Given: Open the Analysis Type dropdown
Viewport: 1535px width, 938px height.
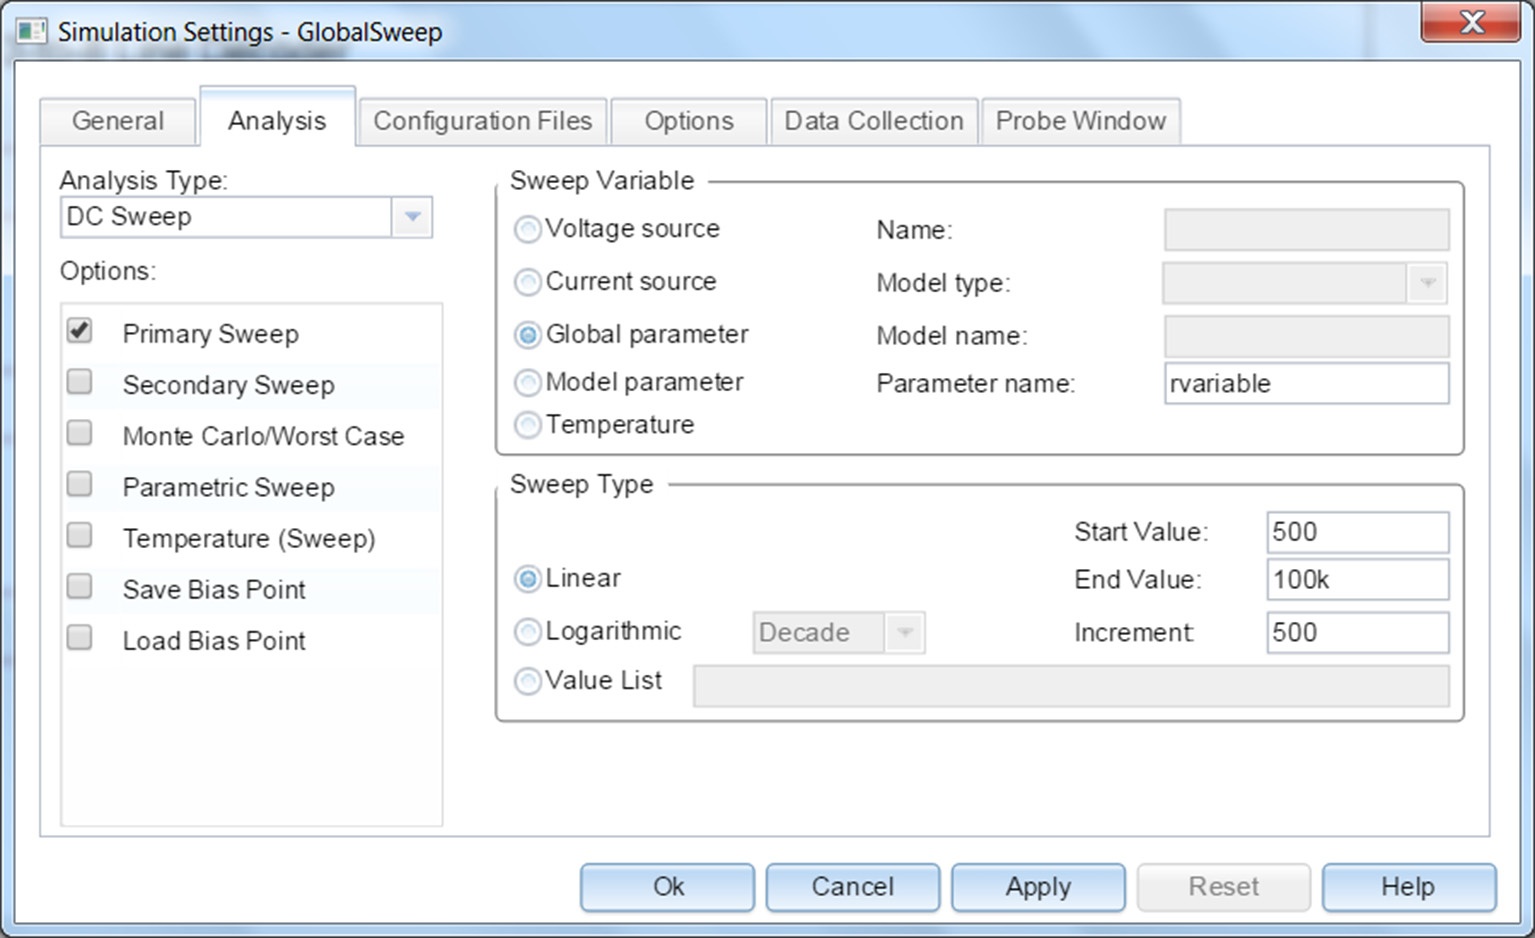Looking at the screenshot, I should [412, 217].
